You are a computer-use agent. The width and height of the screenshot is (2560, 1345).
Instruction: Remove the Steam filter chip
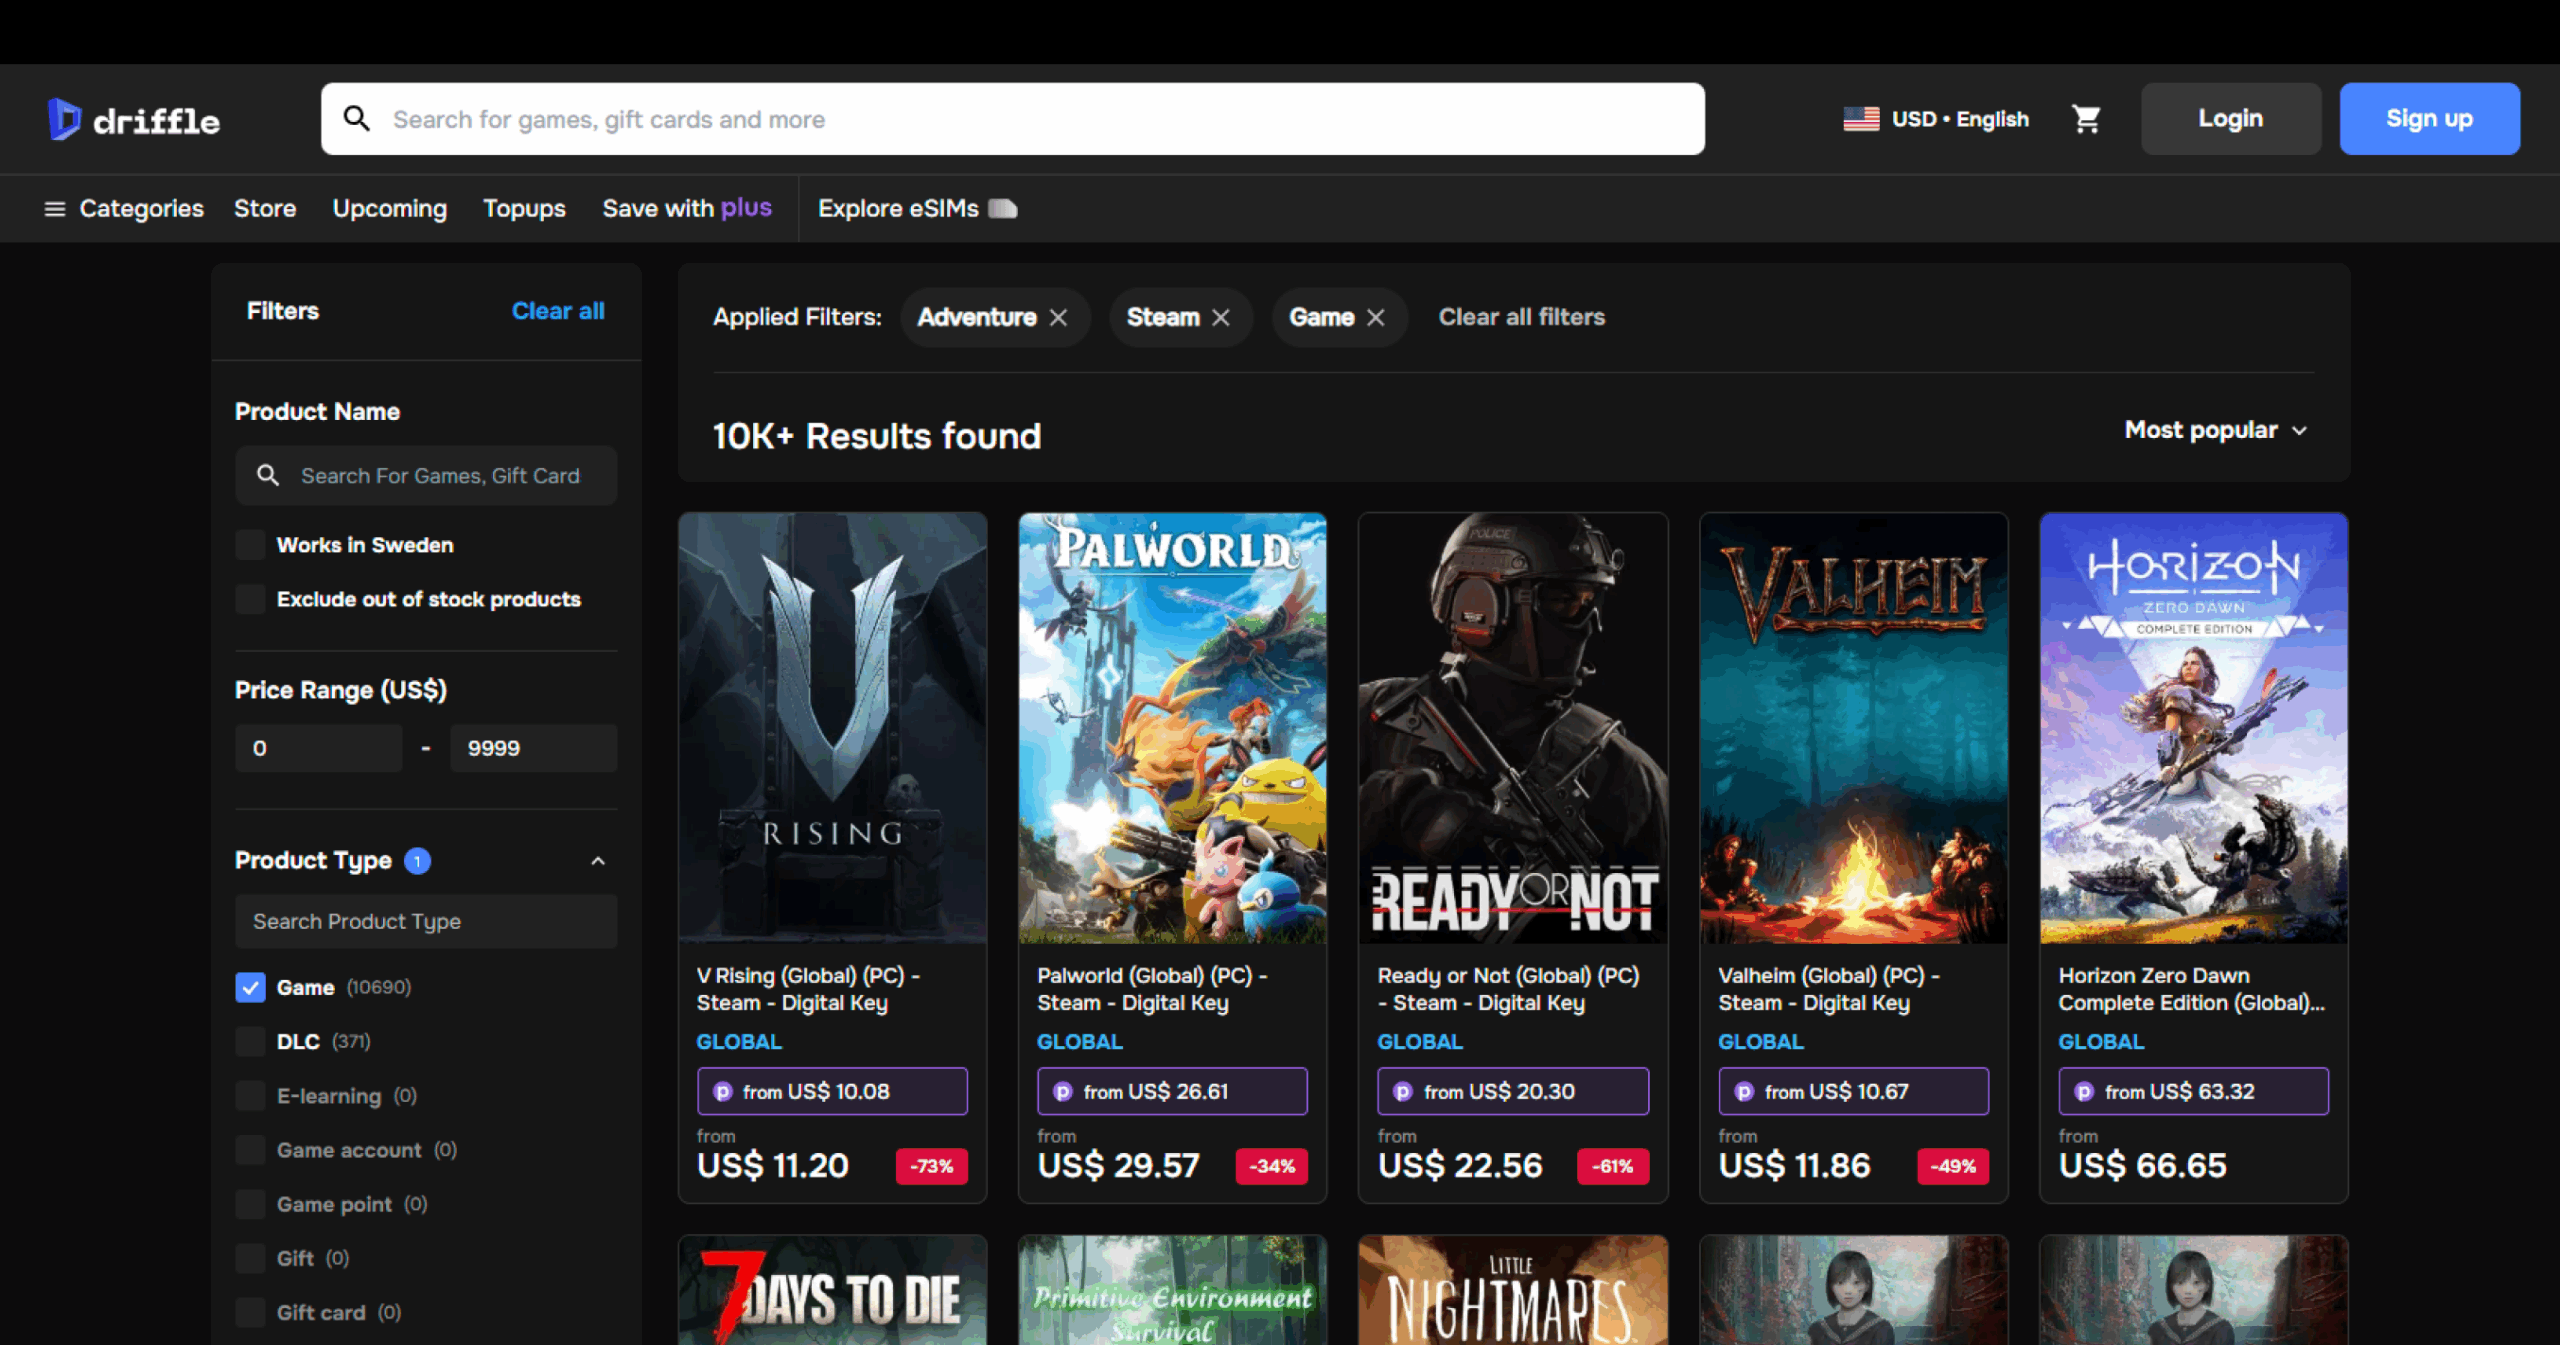coord(1221,317)
